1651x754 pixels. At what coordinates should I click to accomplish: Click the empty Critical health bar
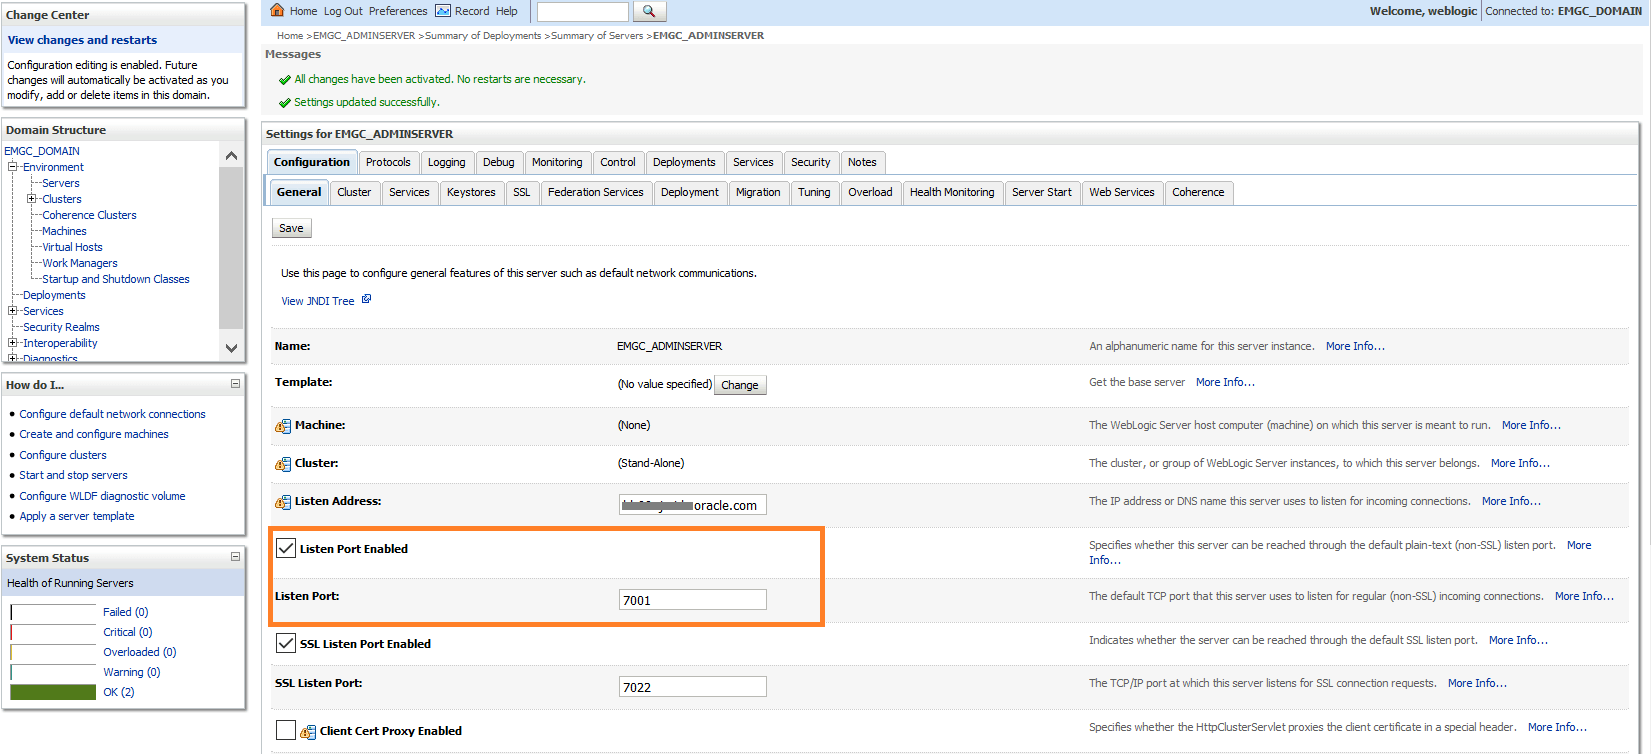53,632
